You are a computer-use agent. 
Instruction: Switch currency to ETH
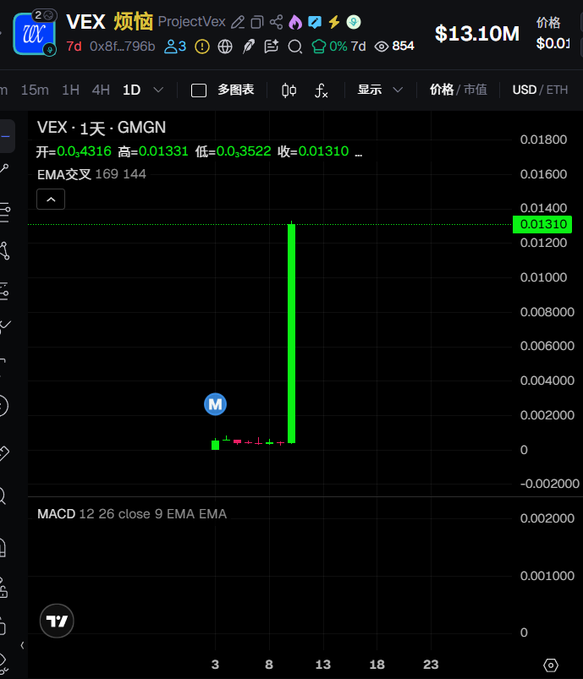pyautogui.click(x=557, y=90)
